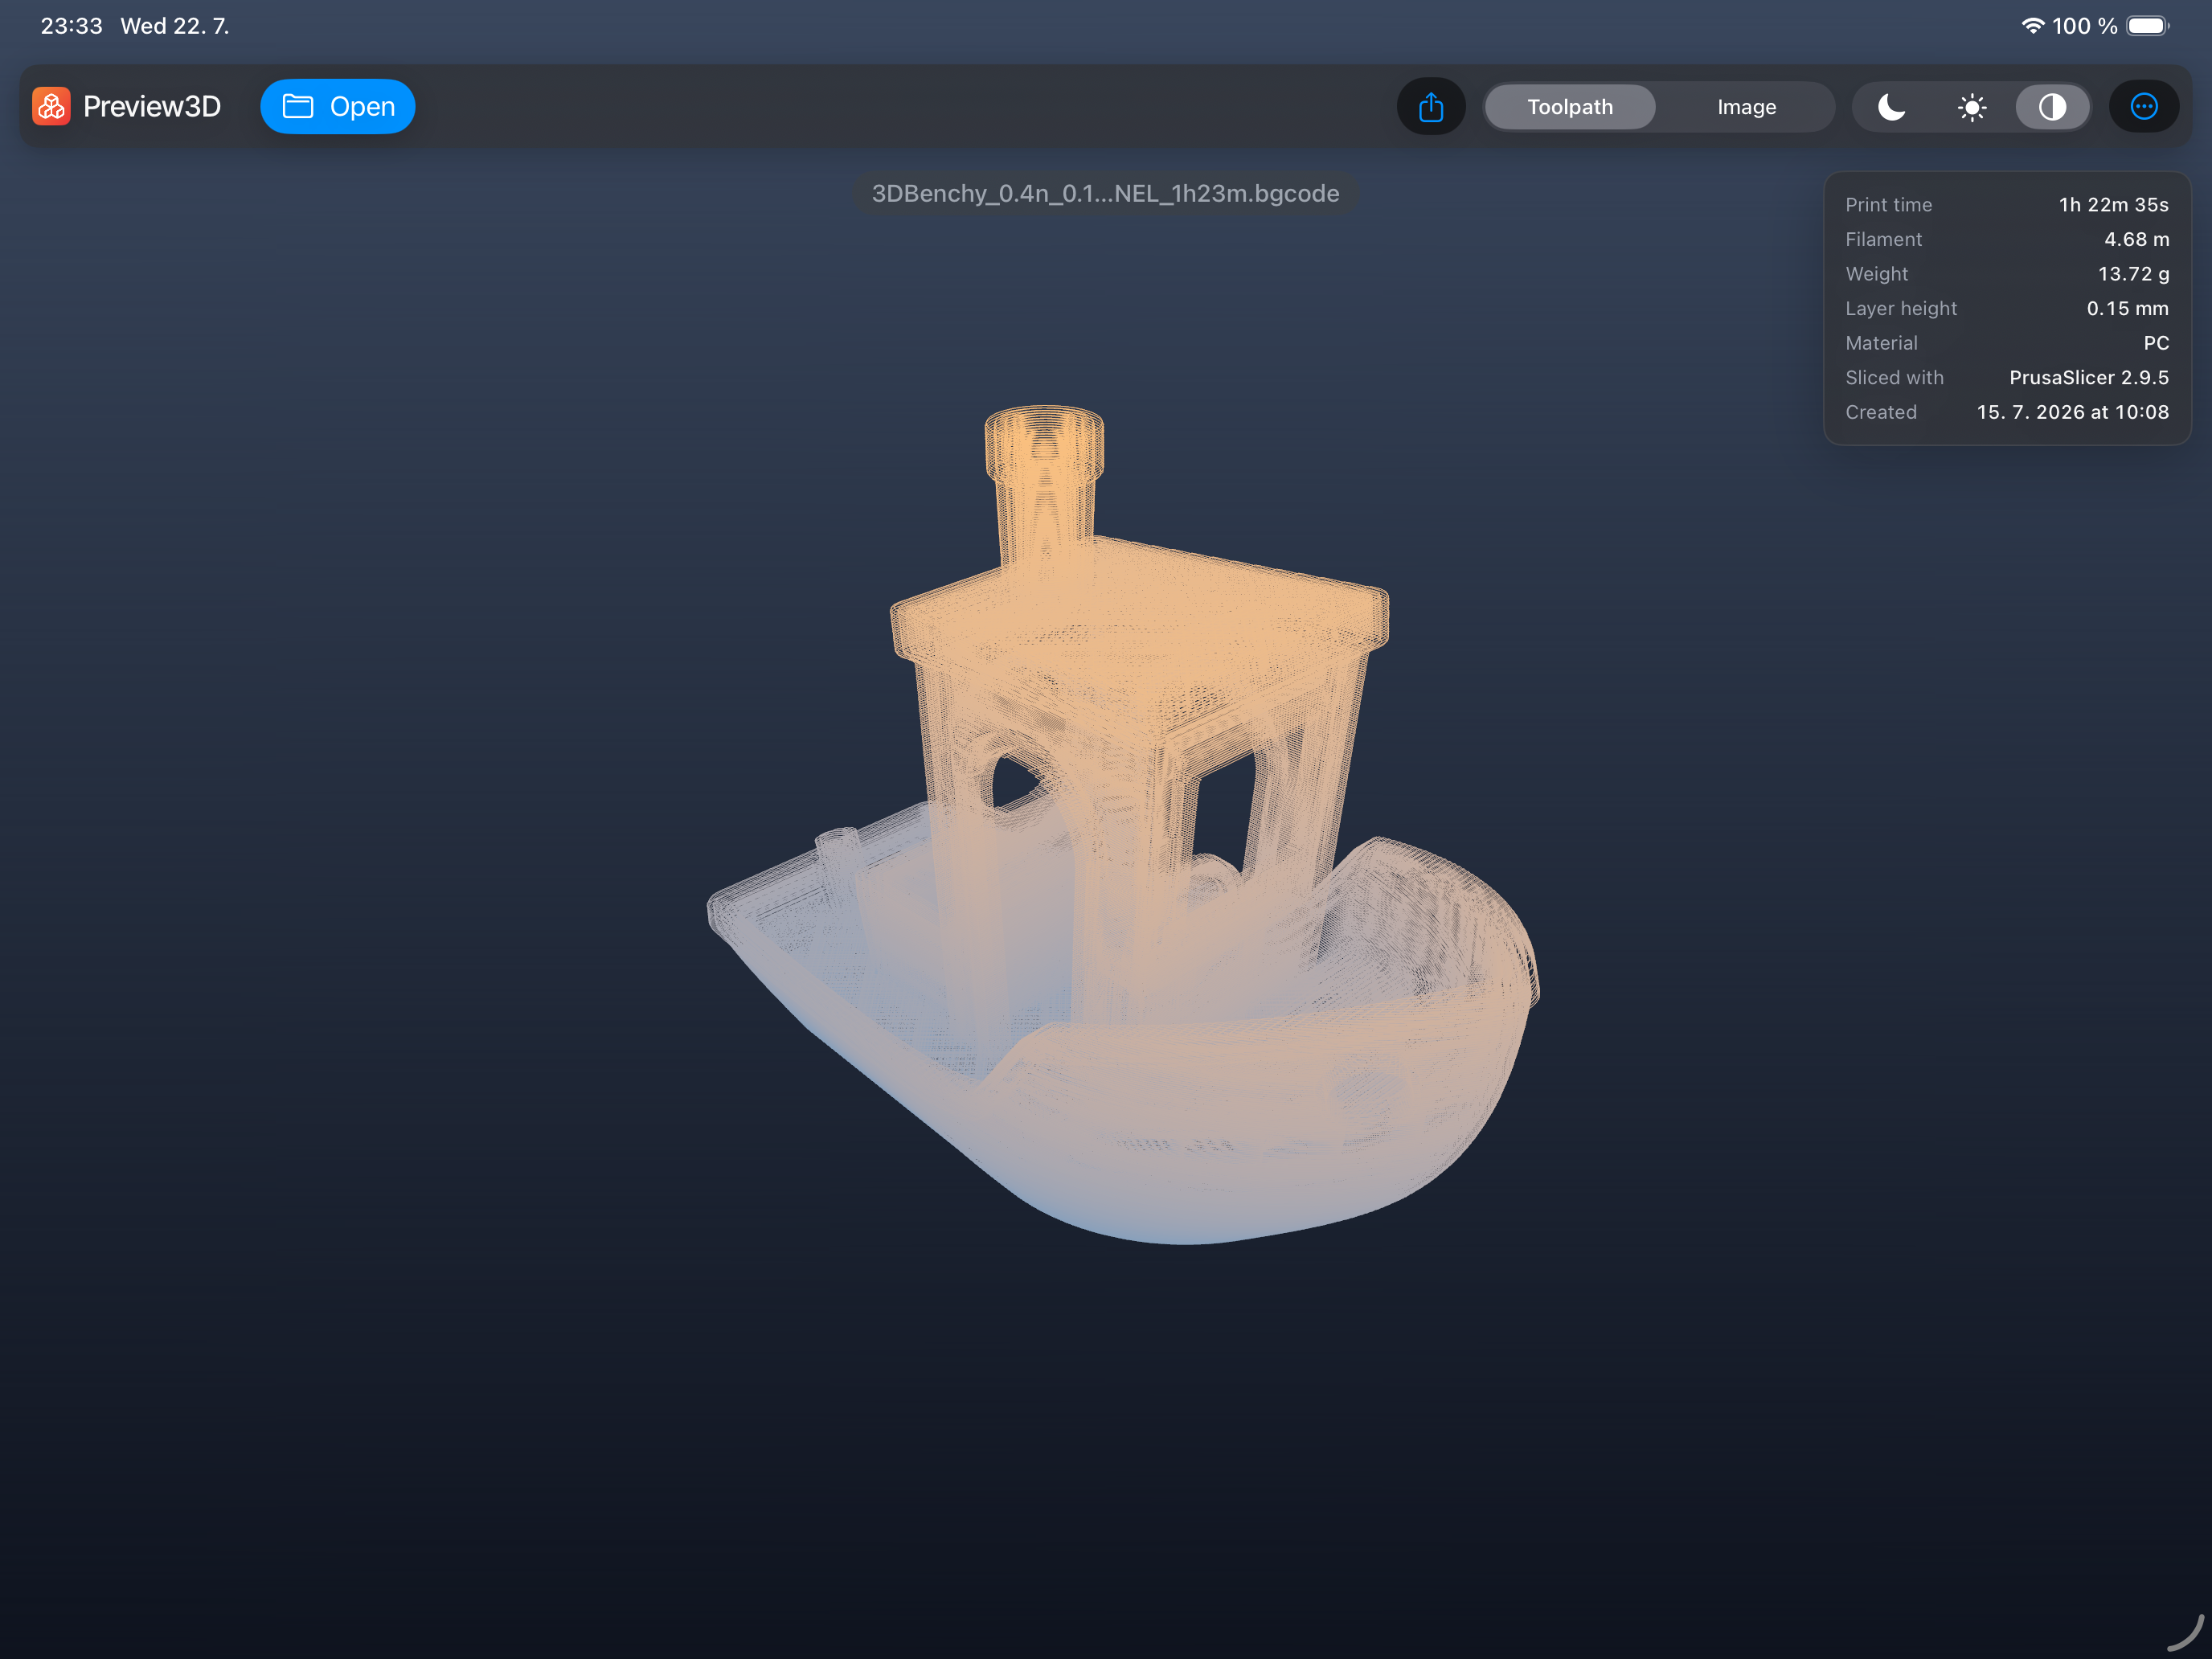2212x1659 pixels.
Task: Click the date Wed 22. 7.
Action: [x=175, y=26]
